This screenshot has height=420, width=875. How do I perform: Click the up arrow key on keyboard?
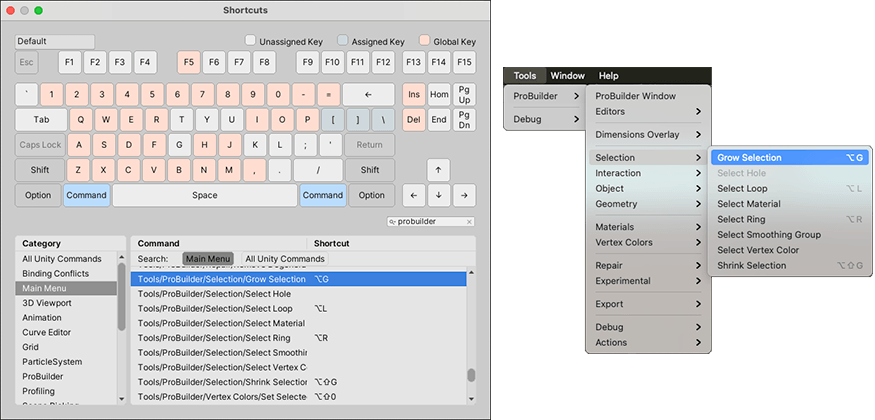(x=438, y=170)
